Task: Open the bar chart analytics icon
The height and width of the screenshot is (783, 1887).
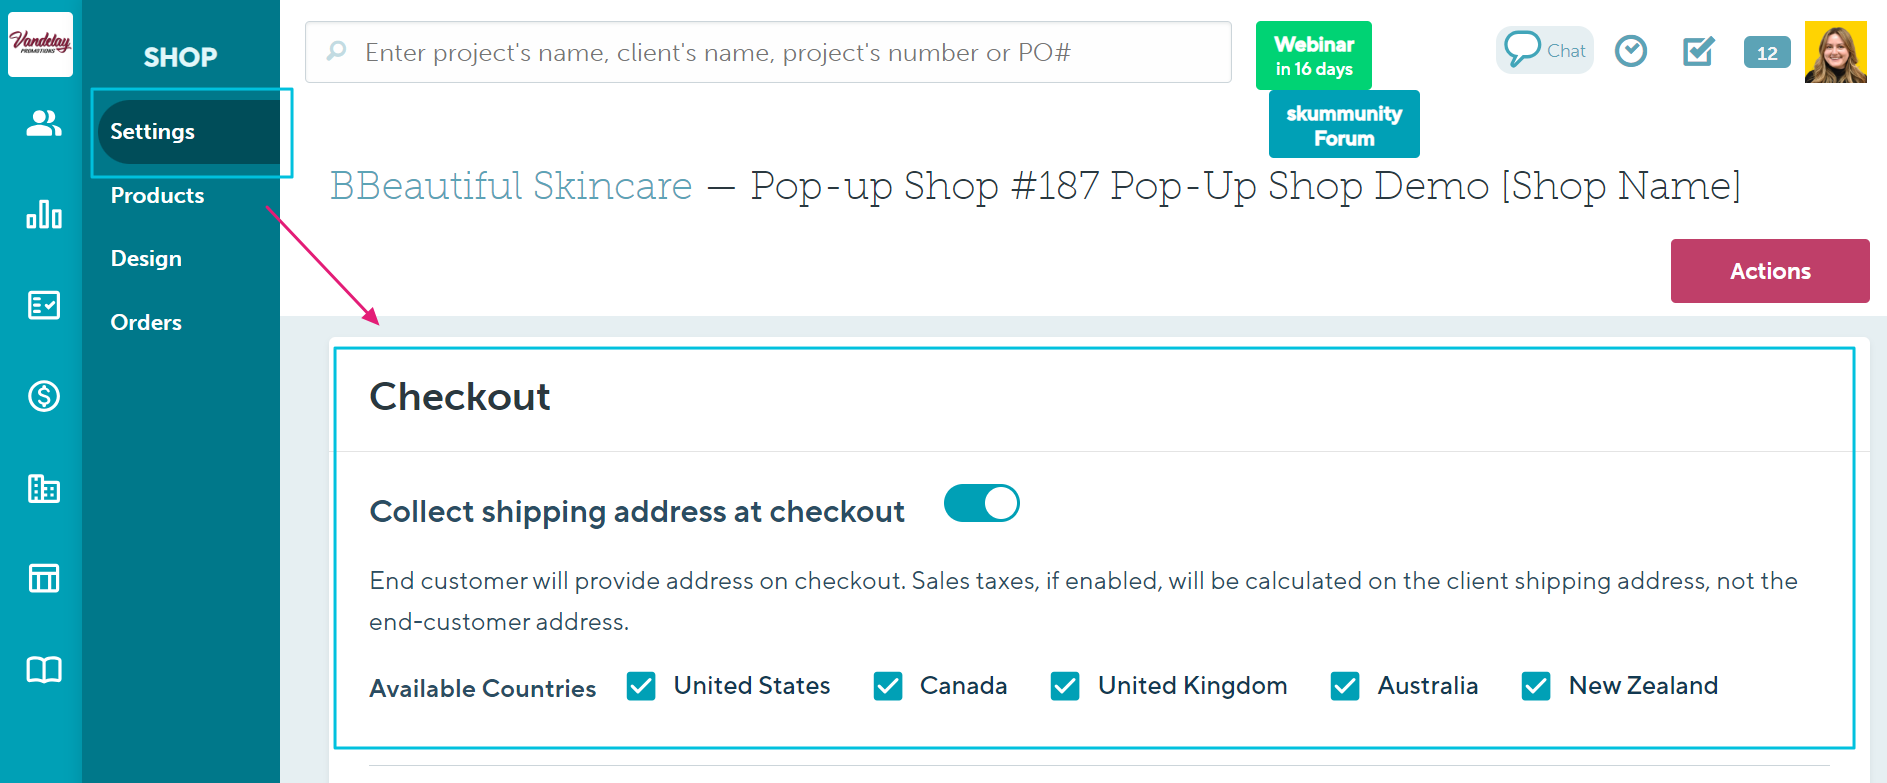Action: tap(44, 214)
